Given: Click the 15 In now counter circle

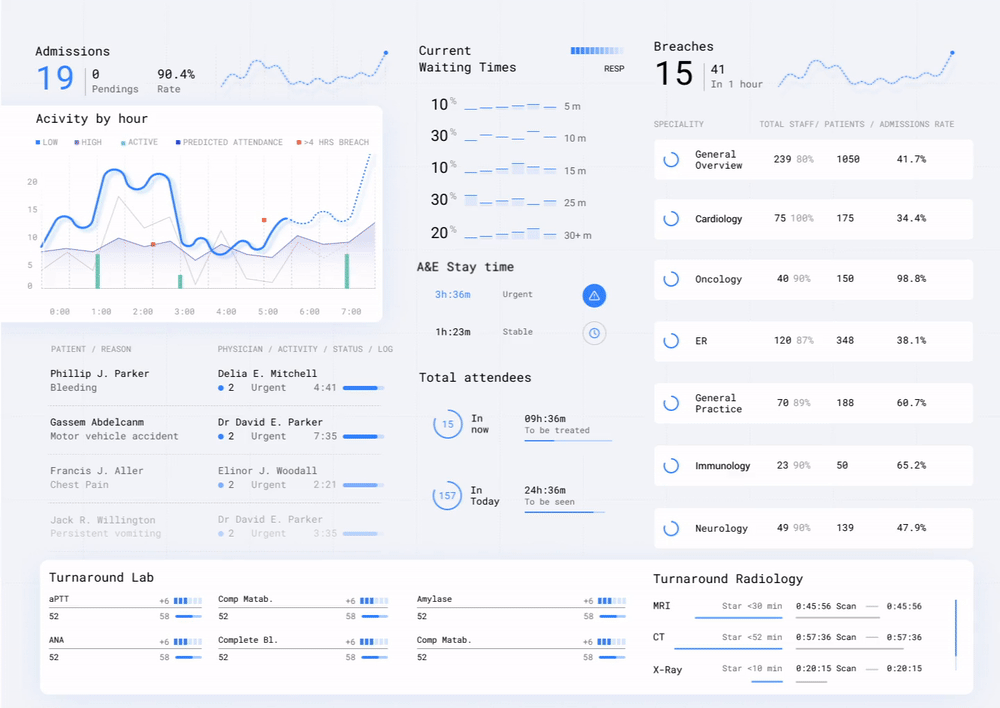Looking at the screenshot, I should click(x=448, y=424).
